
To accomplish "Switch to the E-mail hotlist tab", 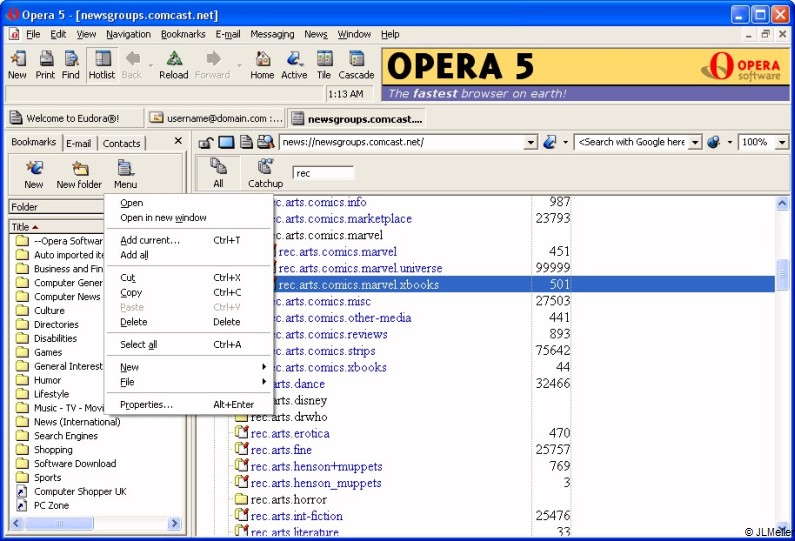I will (x=79, y=143).
